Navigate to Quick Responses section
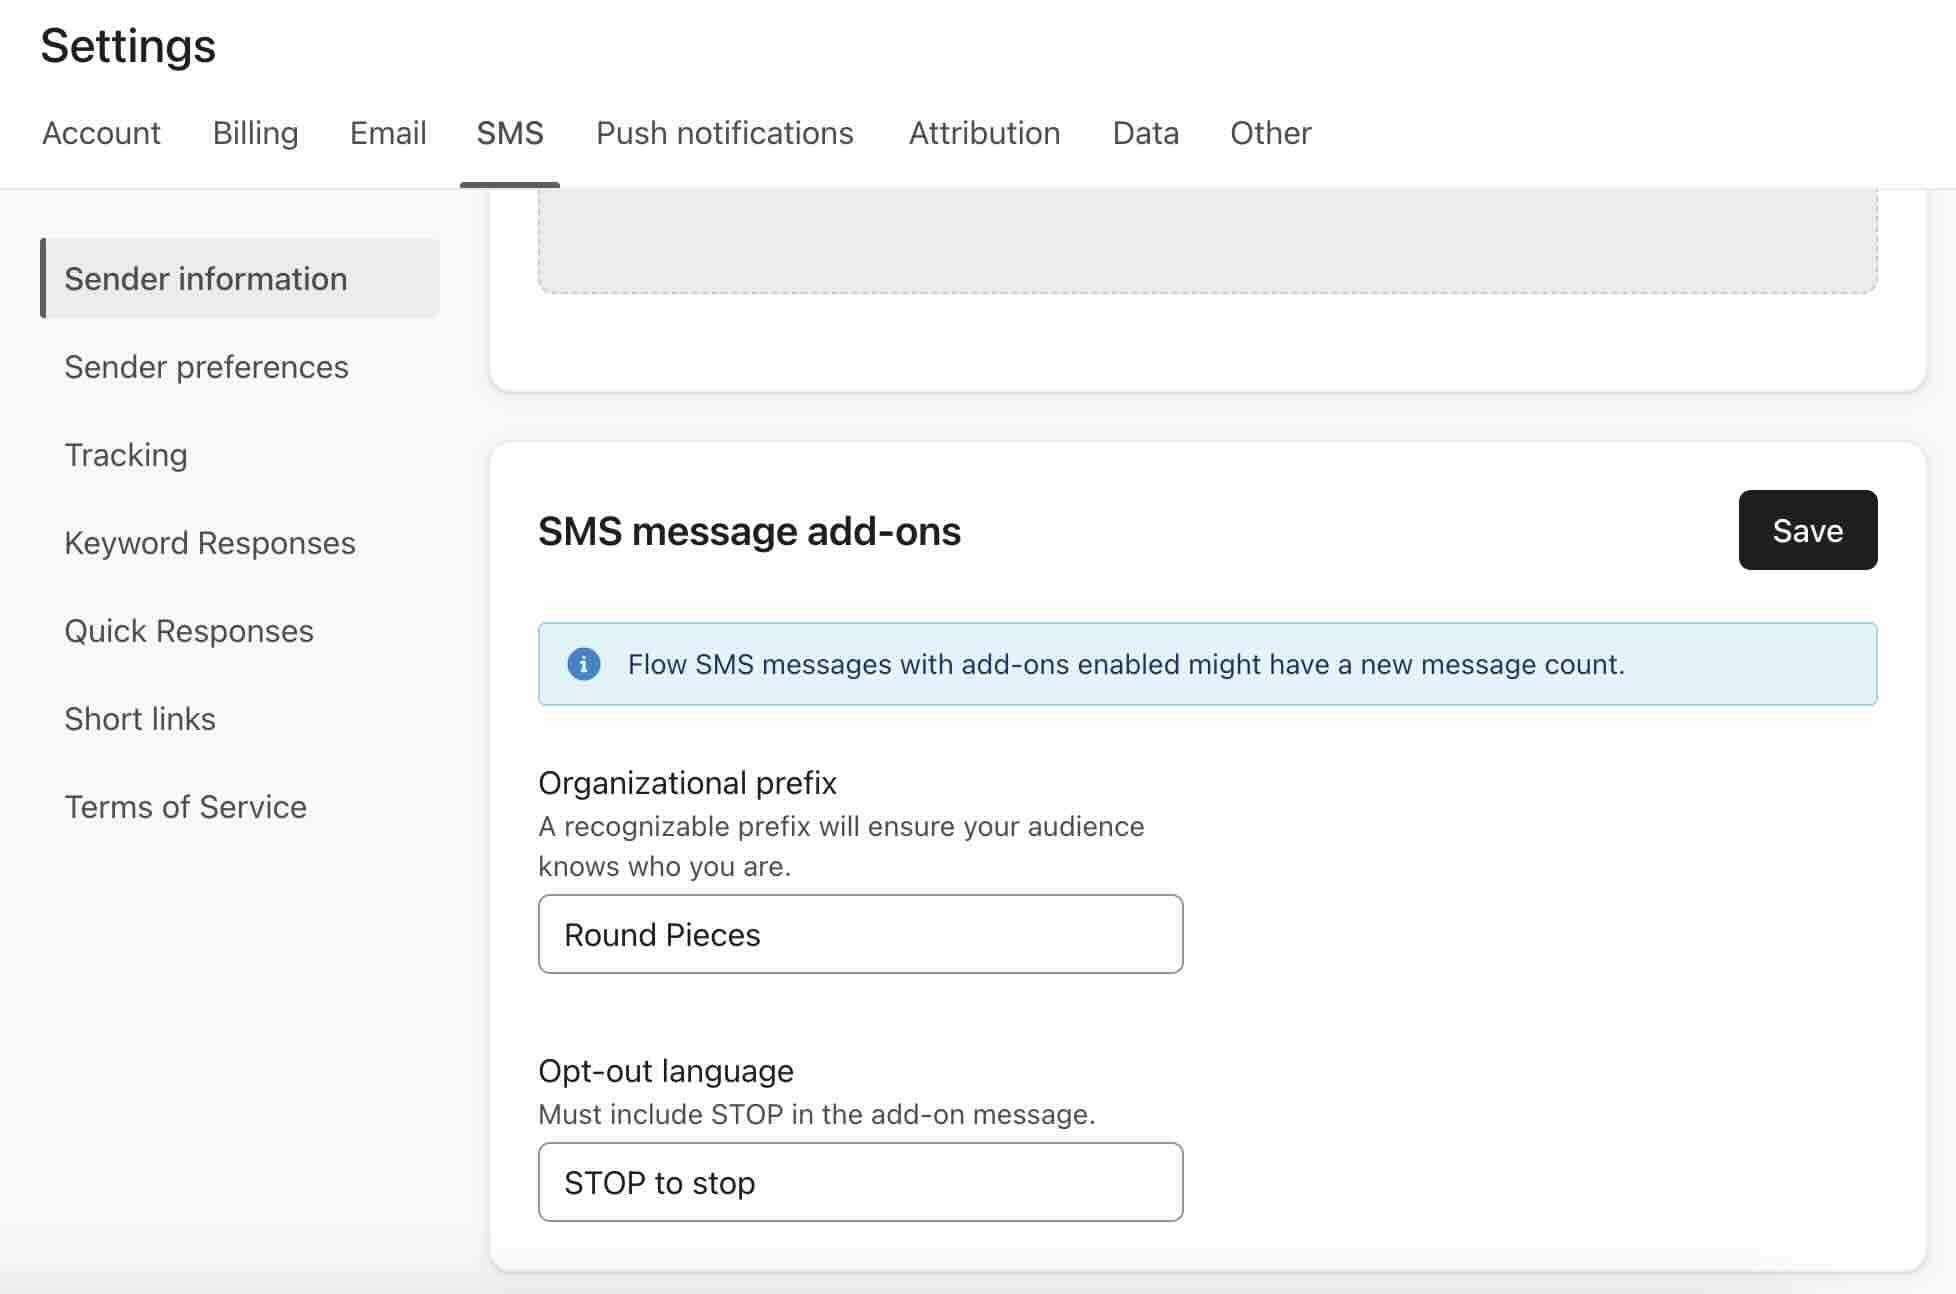 click(189, 630)
